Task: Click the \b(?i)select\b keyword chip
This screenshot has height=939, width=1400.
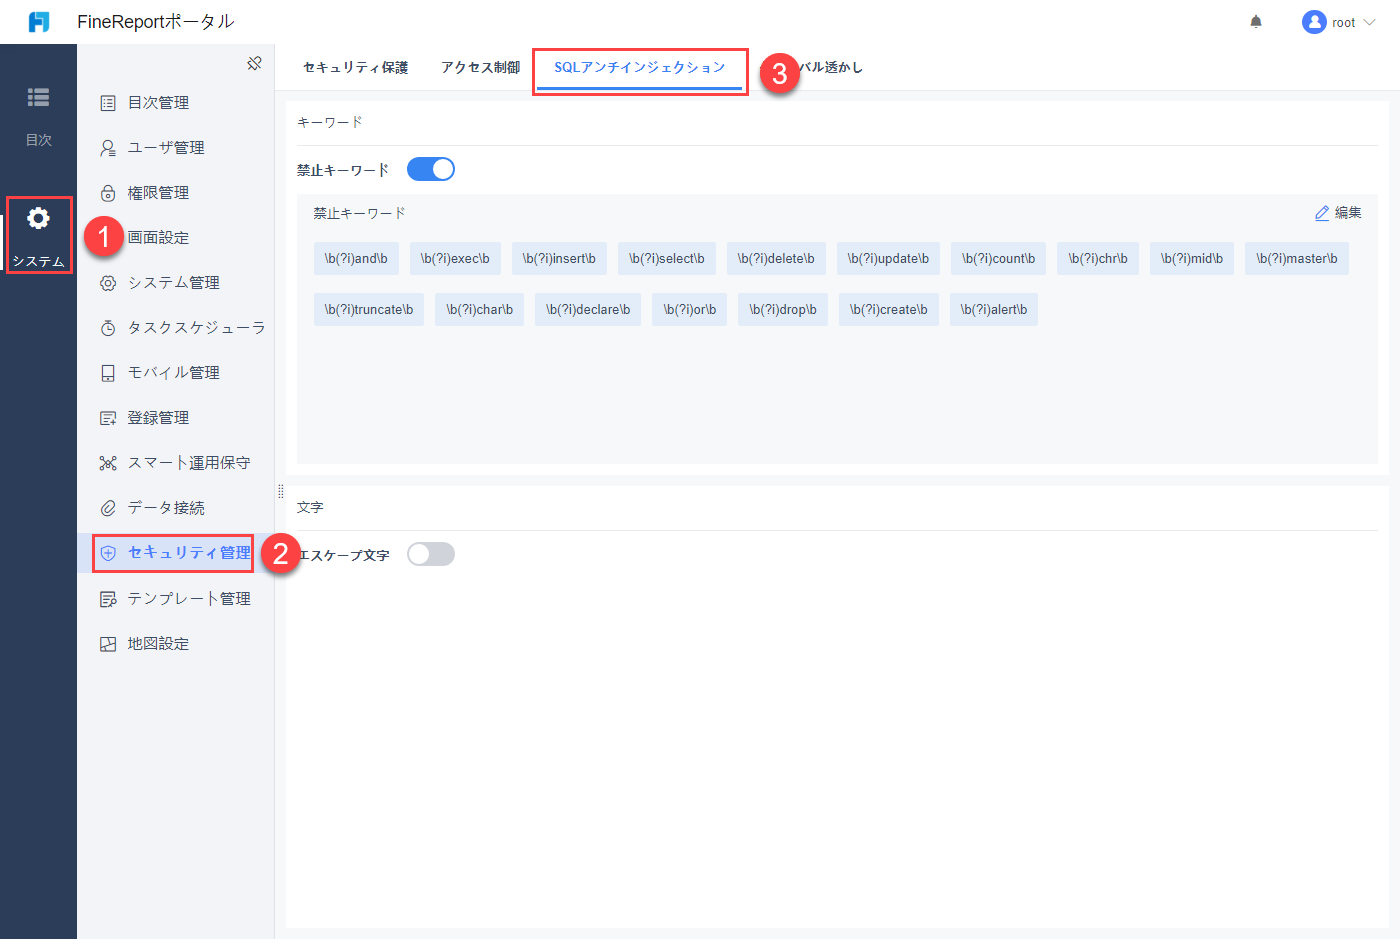Action: click(x=666, y=258)
